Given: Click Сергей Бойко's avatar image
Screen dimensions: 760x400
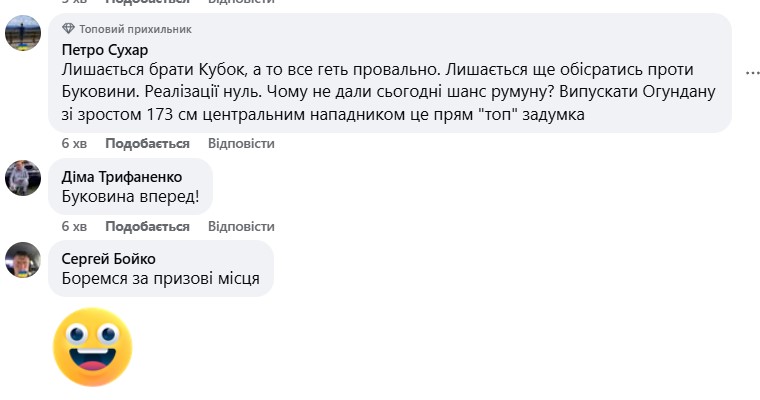Looking at the screenshot, I should pyautogui.click(x=23, y=260).
